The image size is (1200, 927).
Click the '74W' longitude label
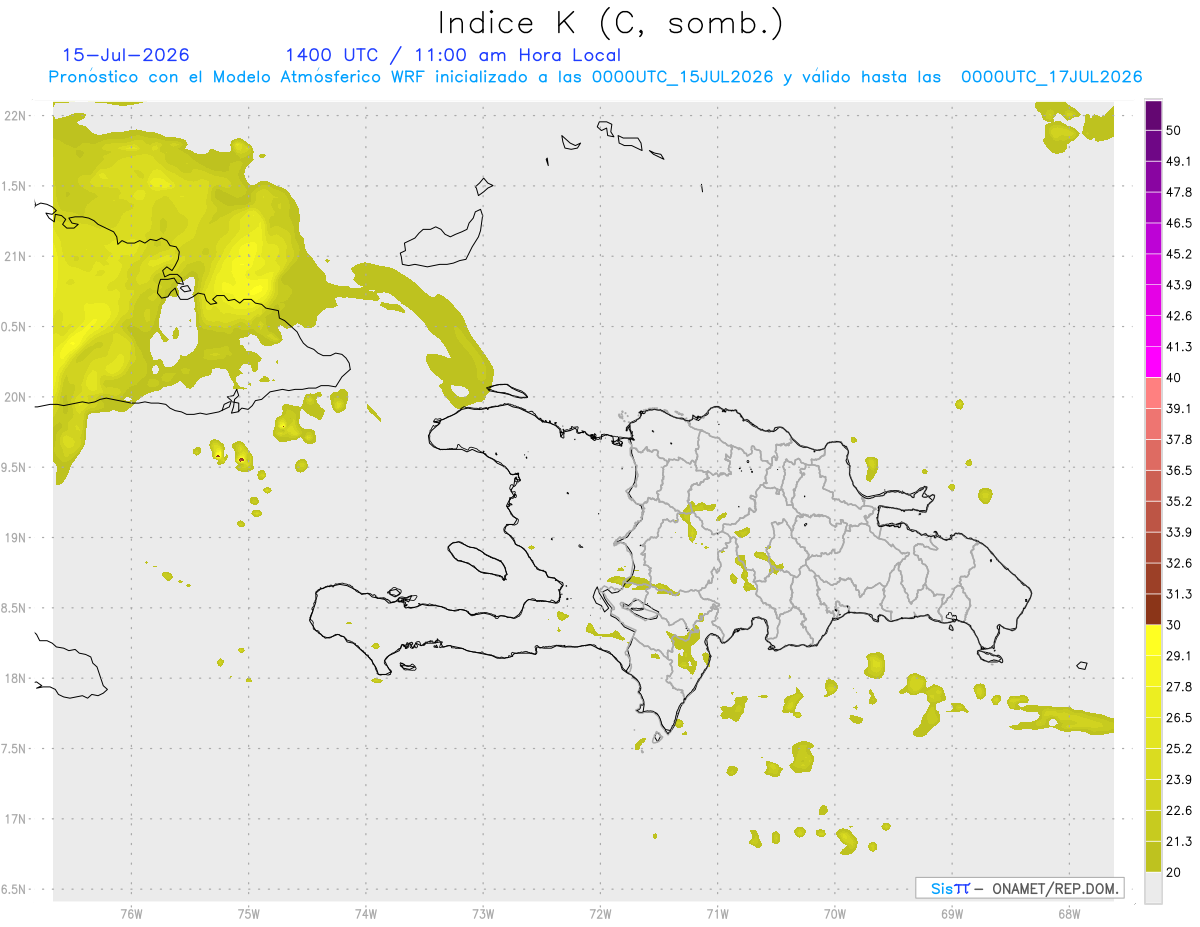tap(366, 913)
